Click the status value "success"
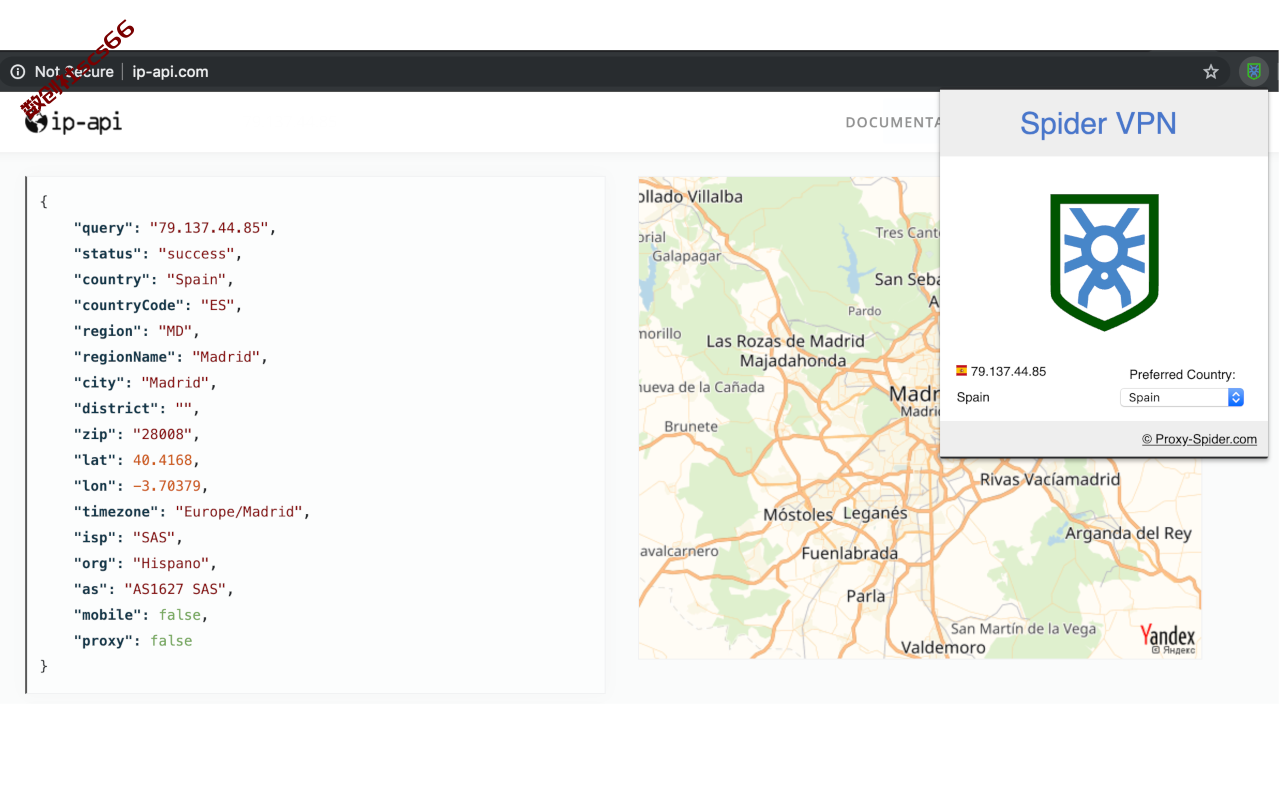The image size is (1280, 800). pos(196,254)
